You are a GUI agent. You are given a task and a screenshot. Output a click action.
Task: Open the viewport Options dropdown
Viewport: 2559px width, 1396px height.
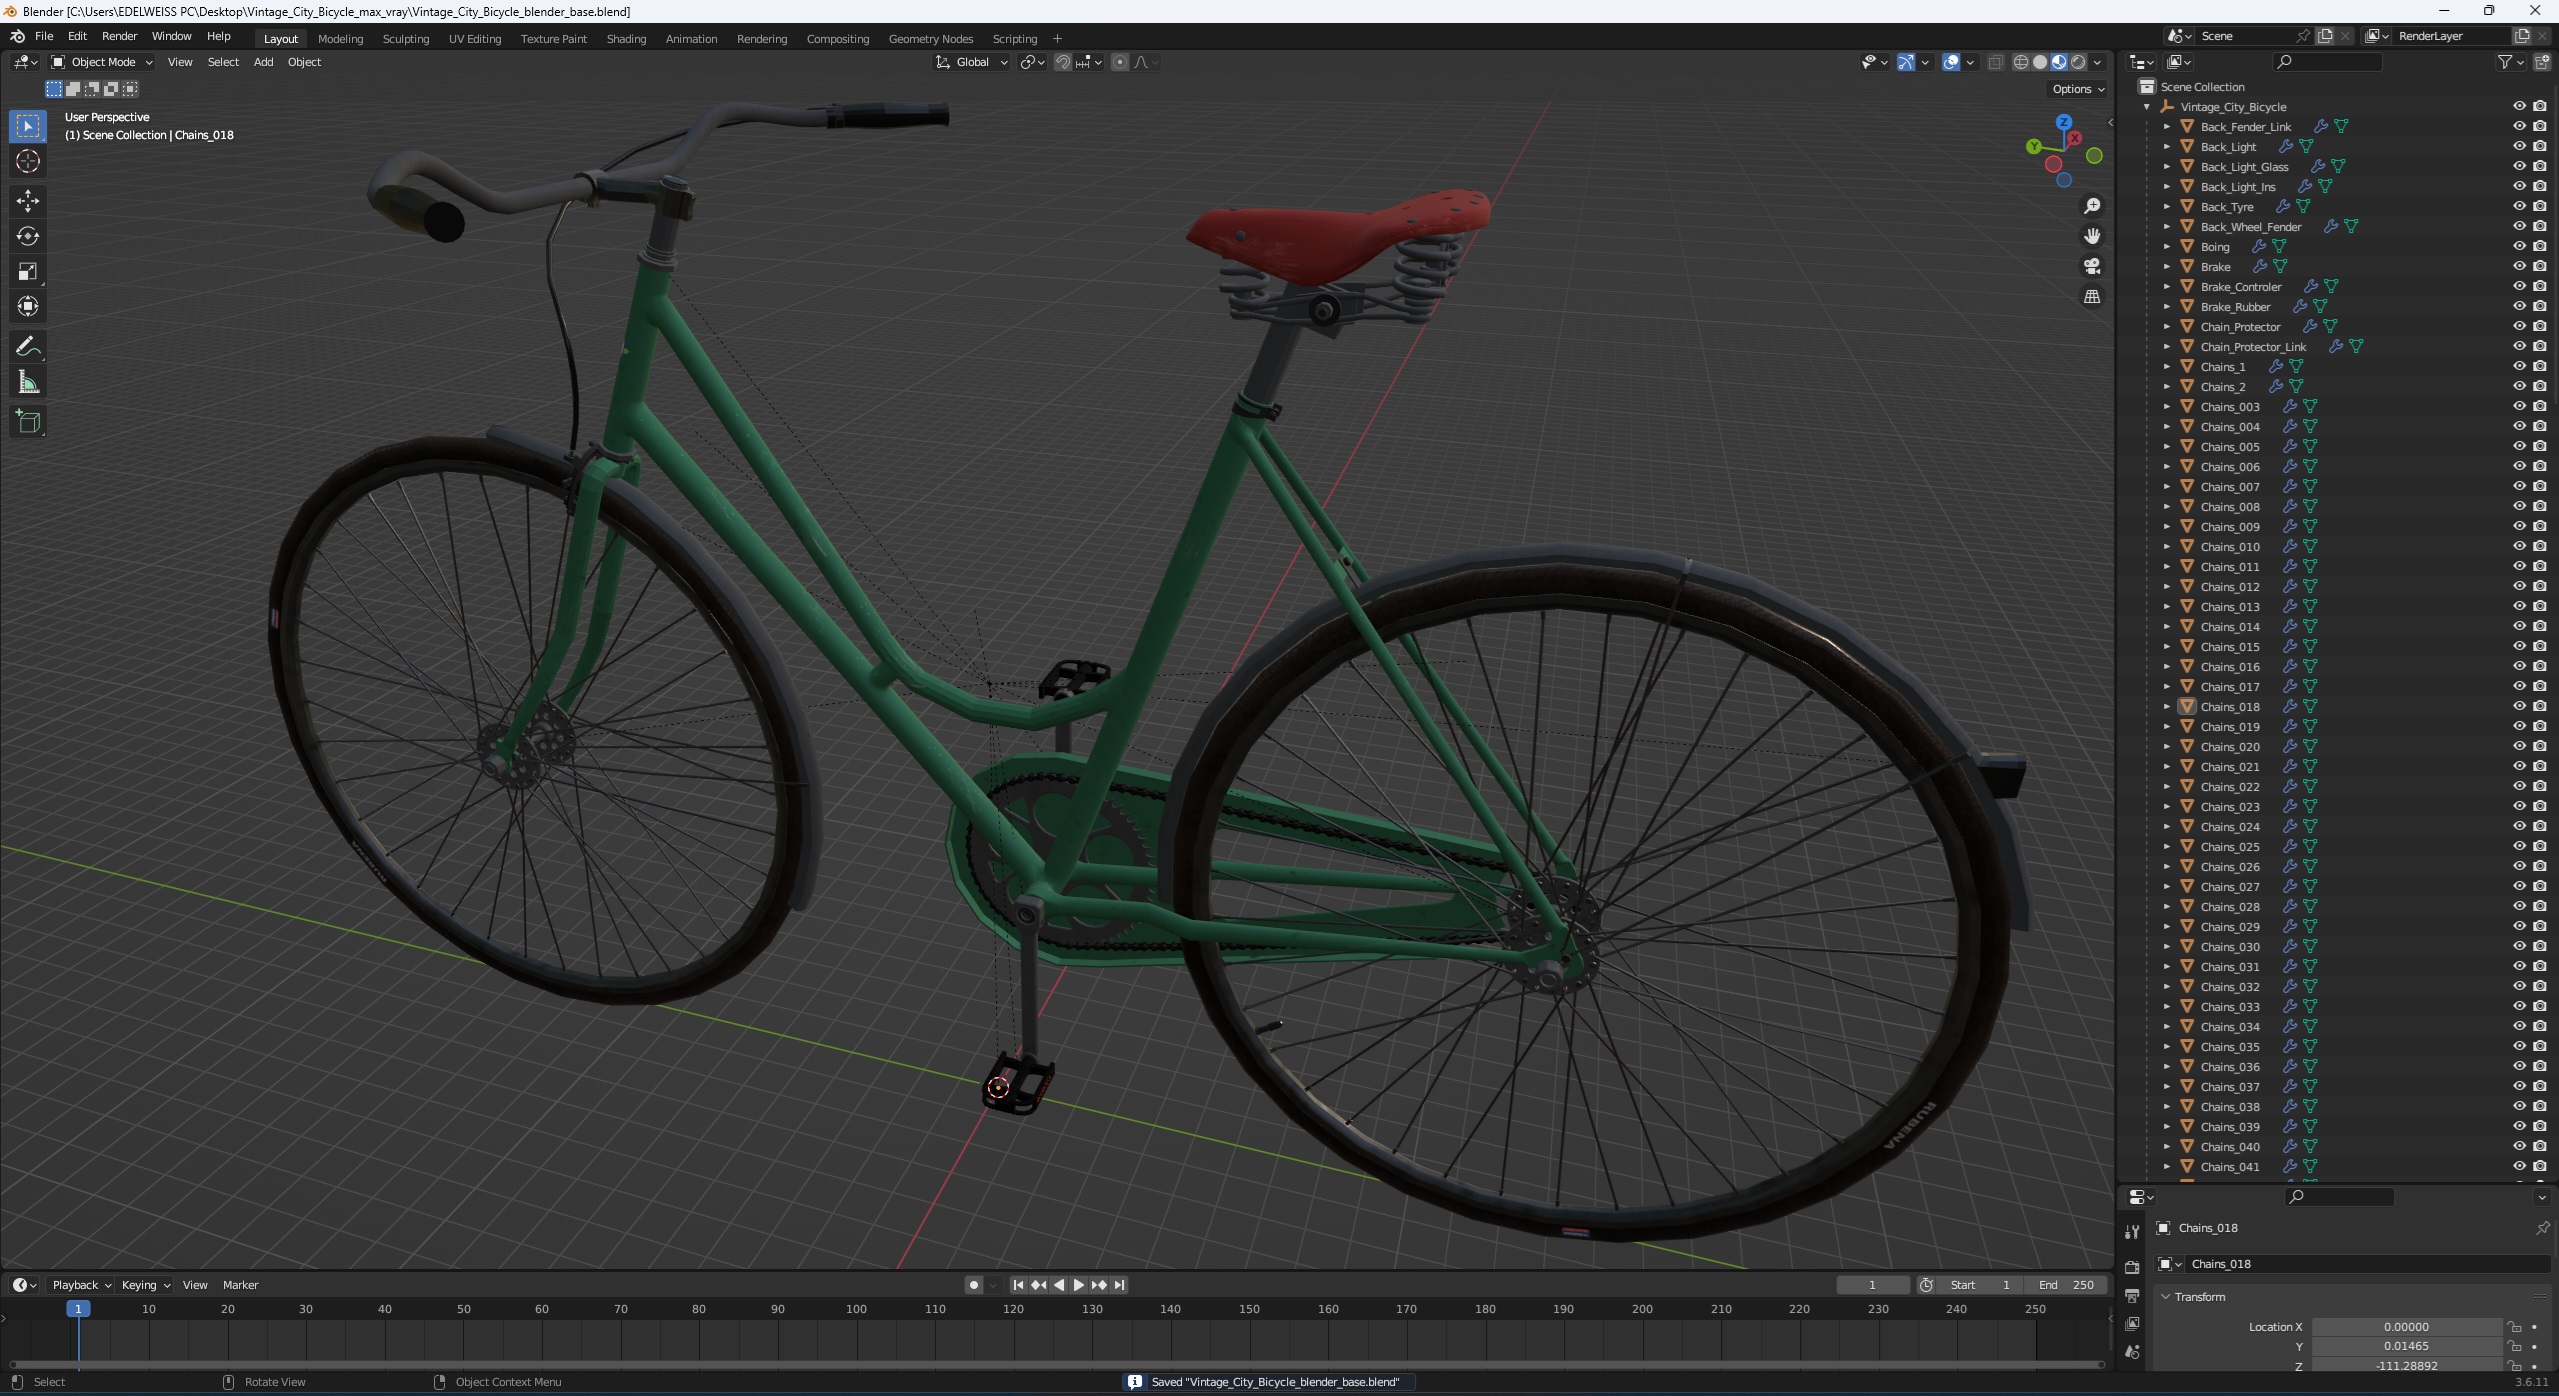(x=2077, y=89)
